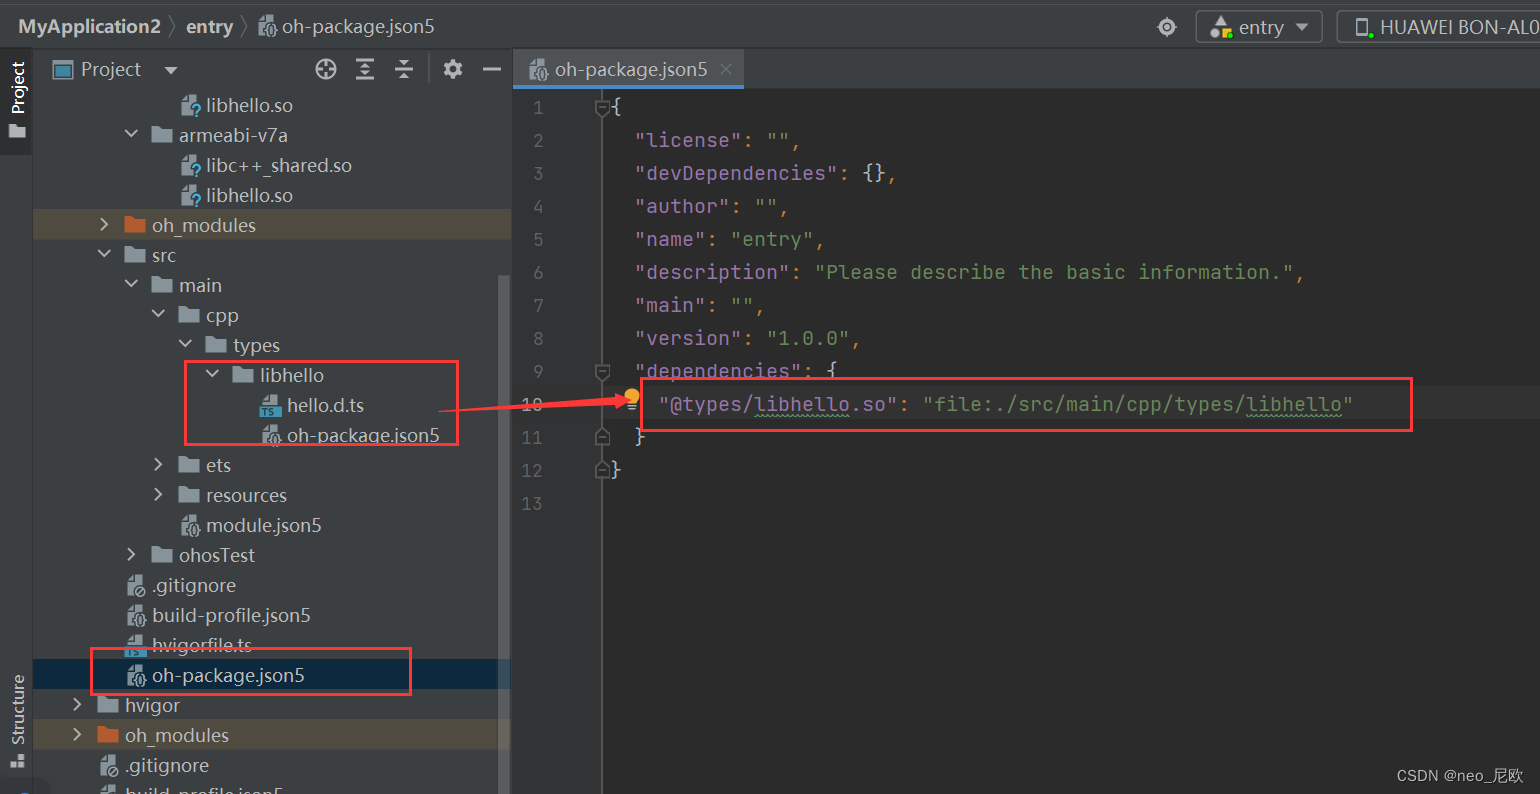Collapse the src folder
Screen dimensions: 1540x794
(x=104, y=254)
